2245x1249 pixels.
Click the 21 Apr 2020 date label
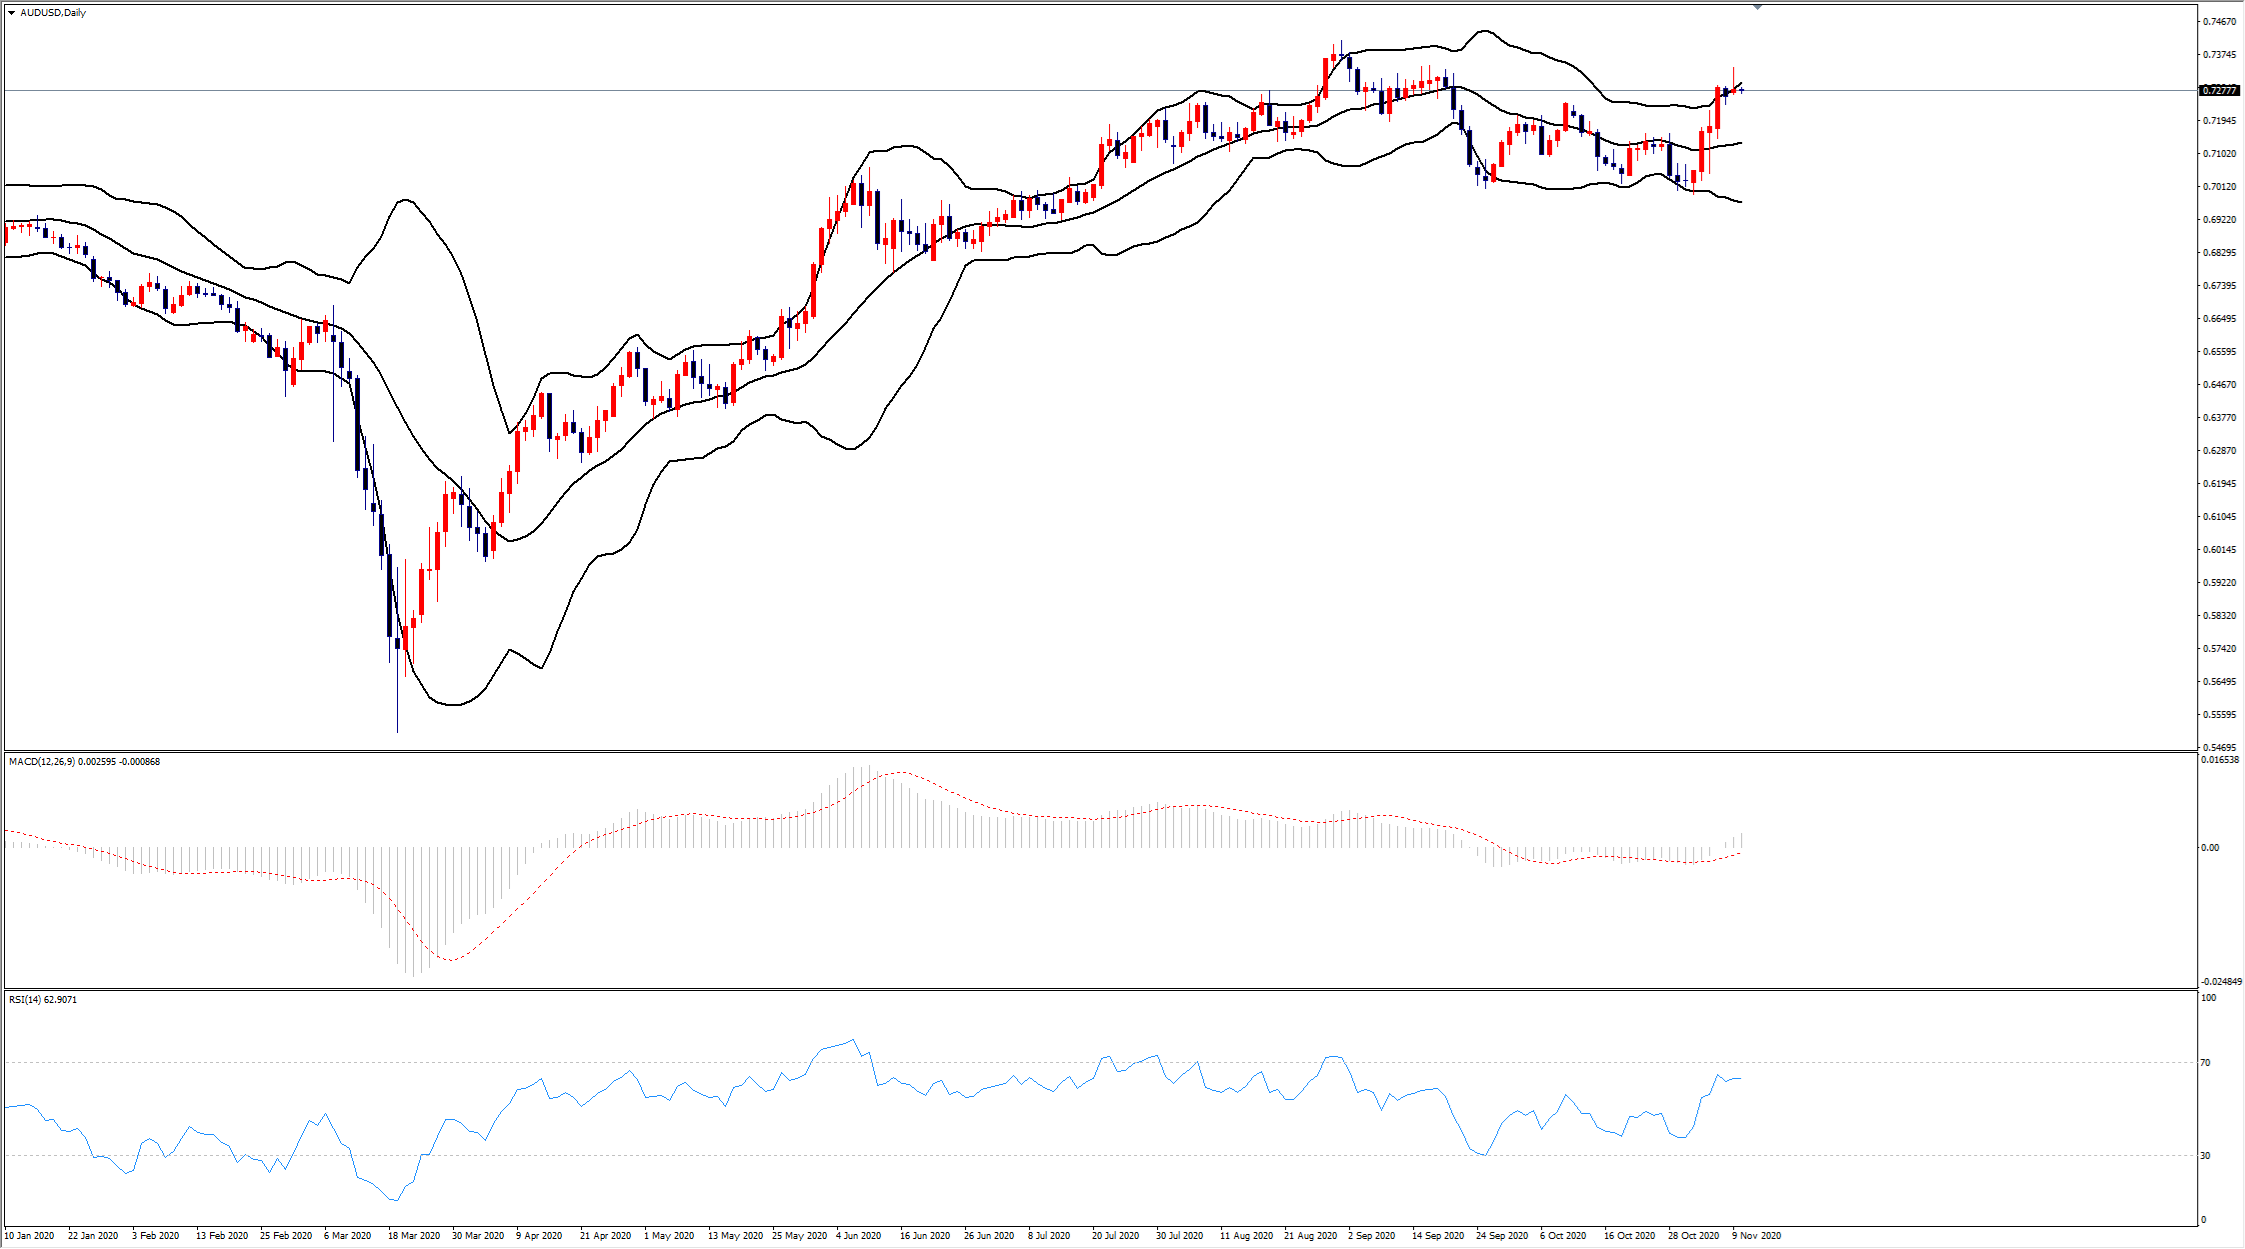click(x=605, y=1236)
